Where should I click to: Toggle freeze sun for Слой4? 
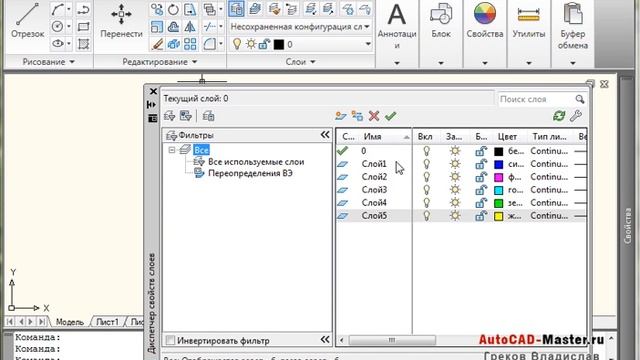click(455, 203)
